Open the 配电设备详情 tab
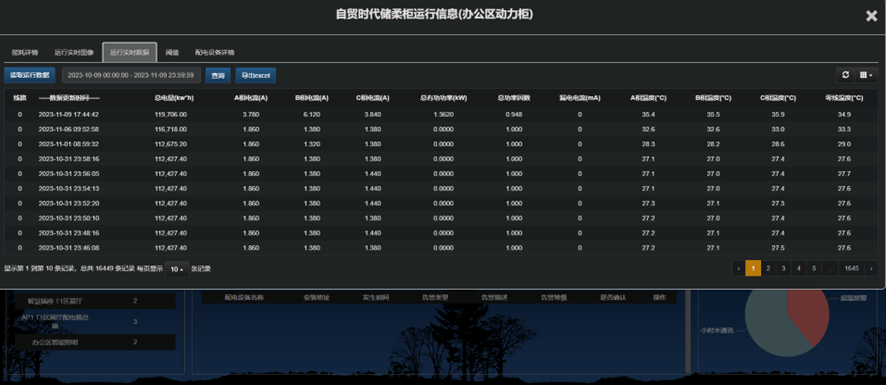The height and width of the screenshot is (385, 886). coord(215,52)
